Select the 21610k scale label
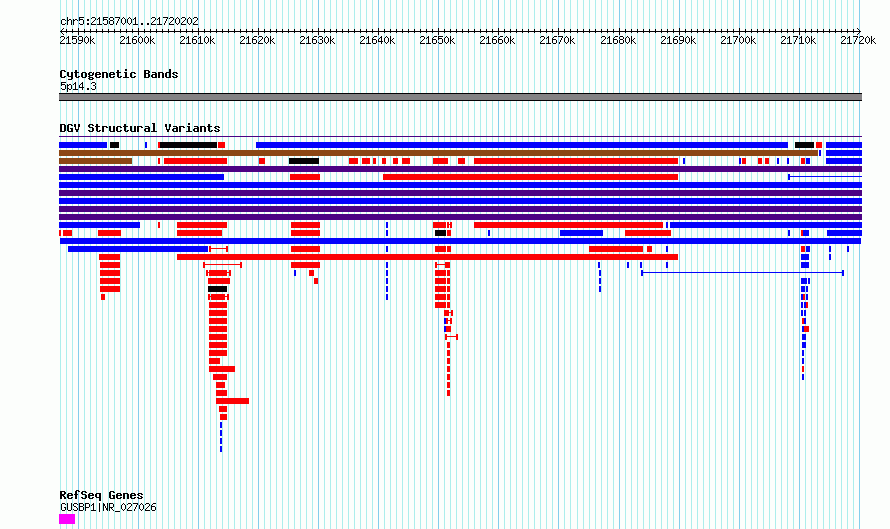 [198, 40]
